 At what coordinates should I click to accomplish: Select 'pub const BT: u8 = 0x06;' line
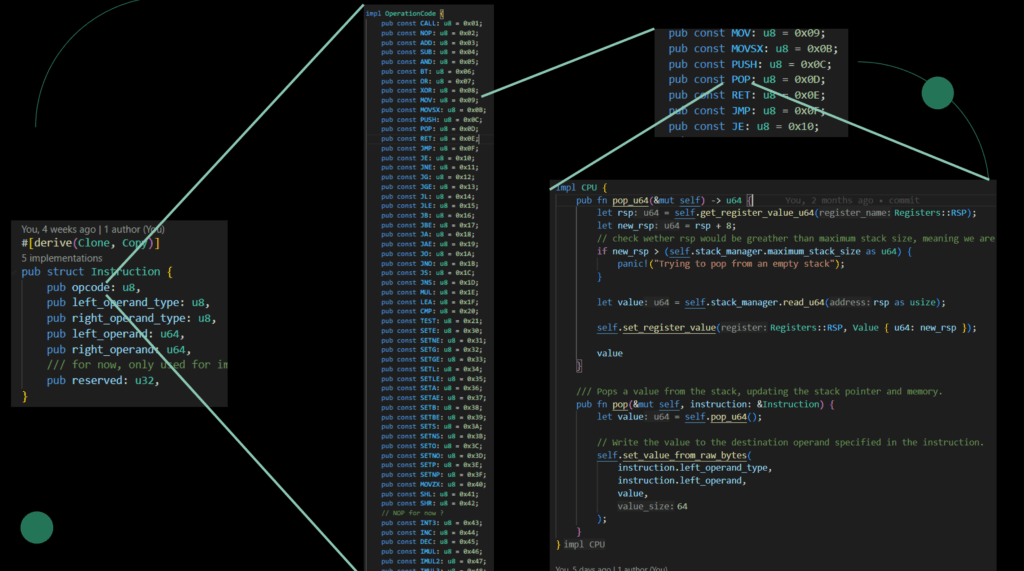point(428,71)
